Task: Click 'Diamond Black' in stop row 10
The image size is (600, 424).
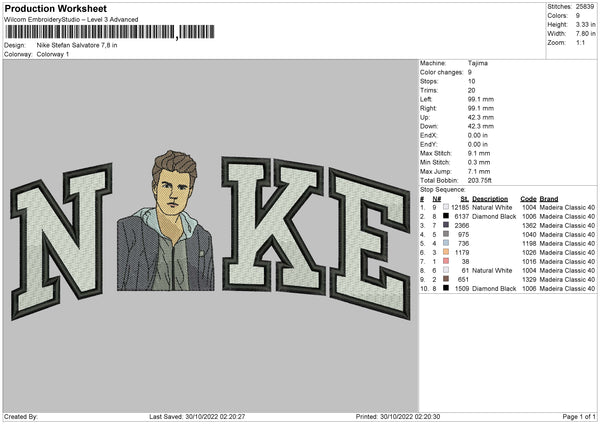Action: point(494,289)
